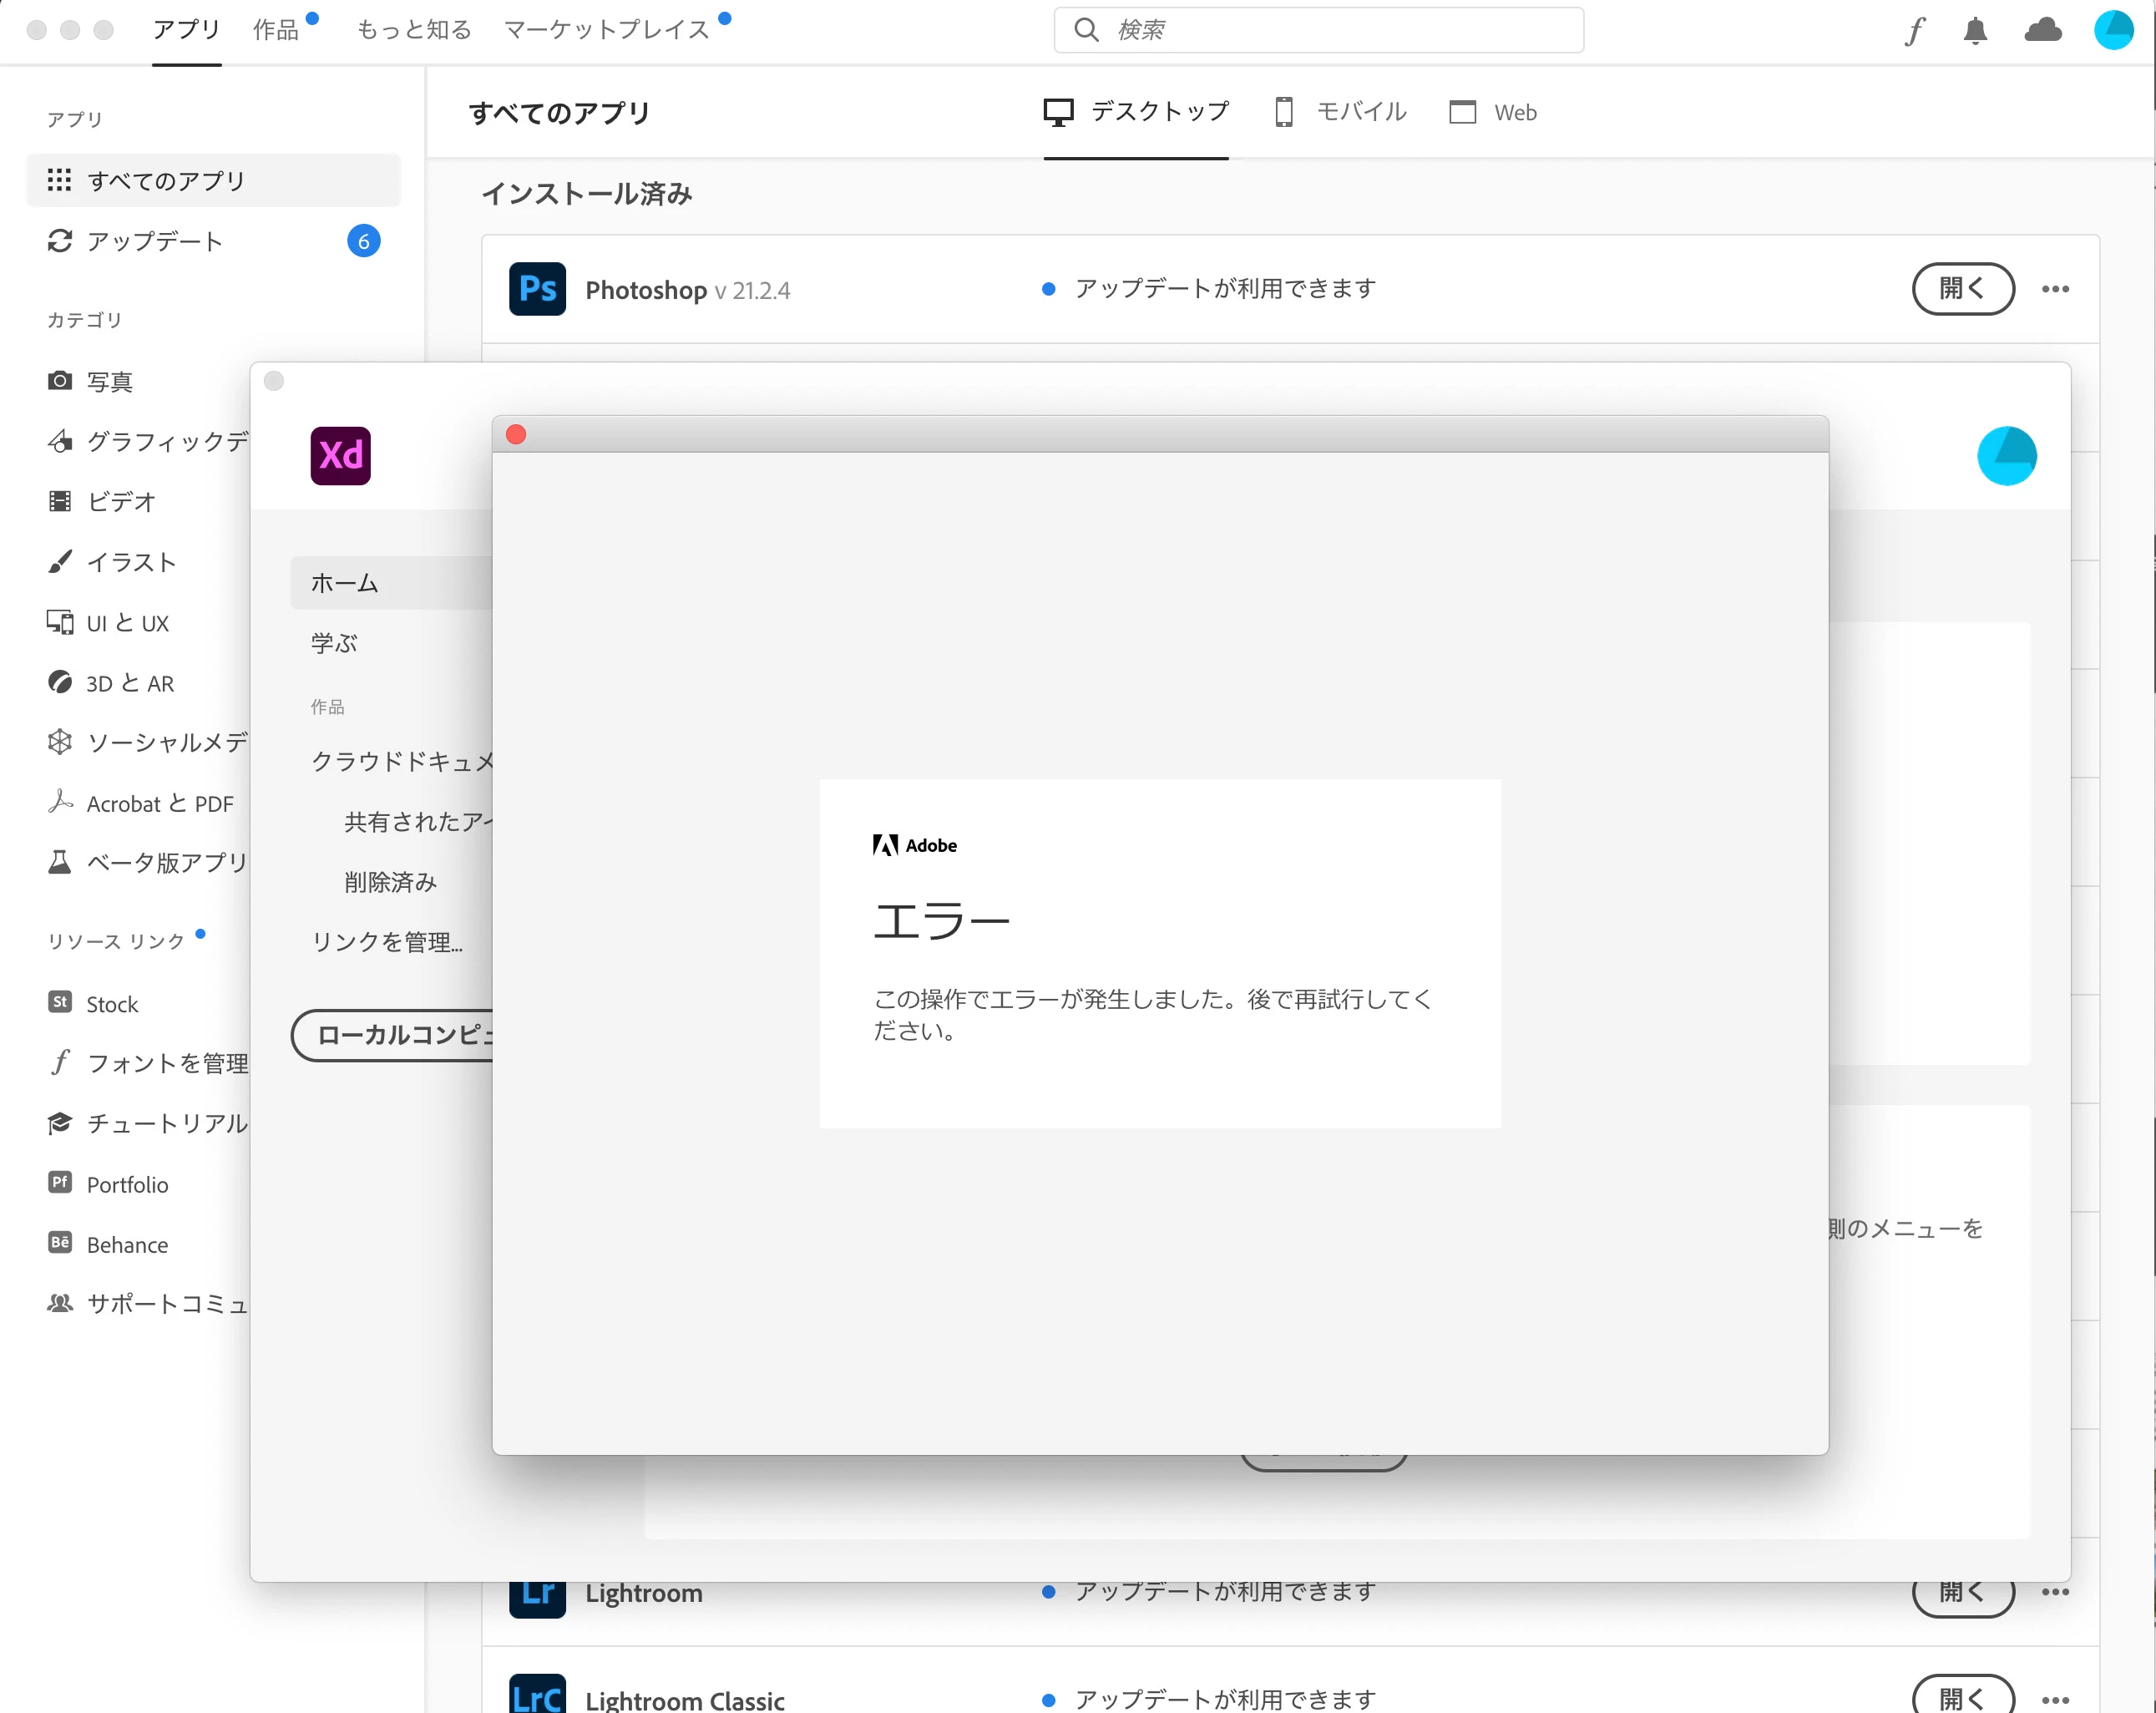Viewport: 2156px width, 1713px height.
Task: Open the notifications bell
Action: click(1975, 31)
